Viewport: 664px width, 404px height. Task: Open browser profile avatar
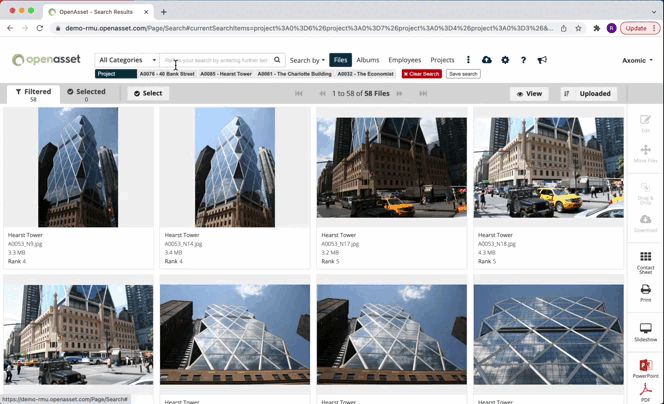tap(611, 28)
